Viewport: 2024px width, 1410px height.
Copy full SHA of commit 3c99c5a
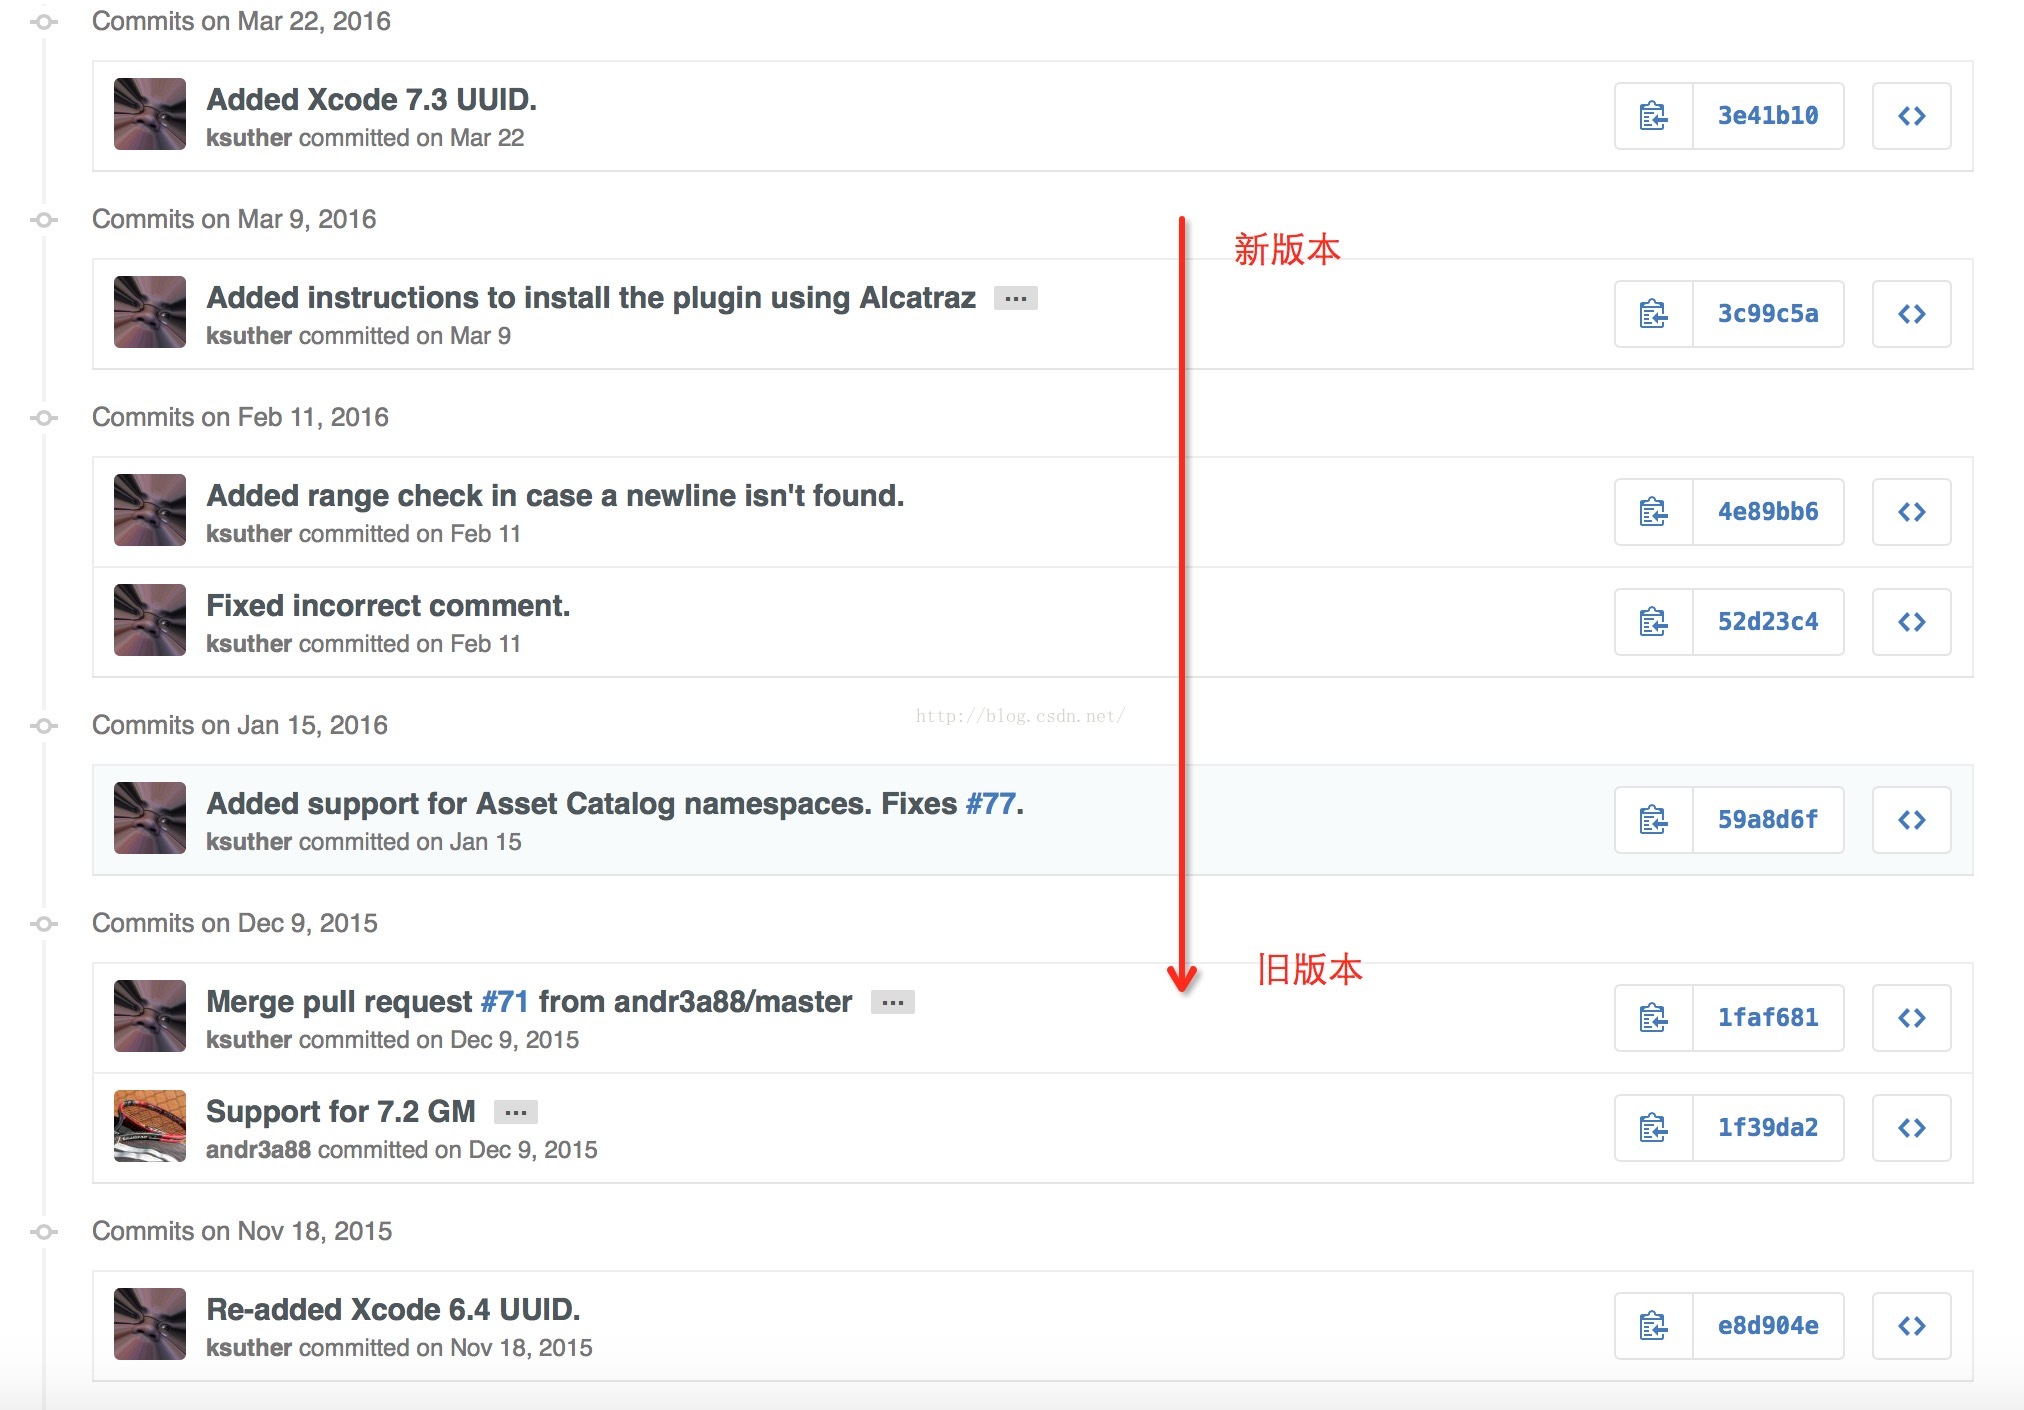(x=1653, y=314)
